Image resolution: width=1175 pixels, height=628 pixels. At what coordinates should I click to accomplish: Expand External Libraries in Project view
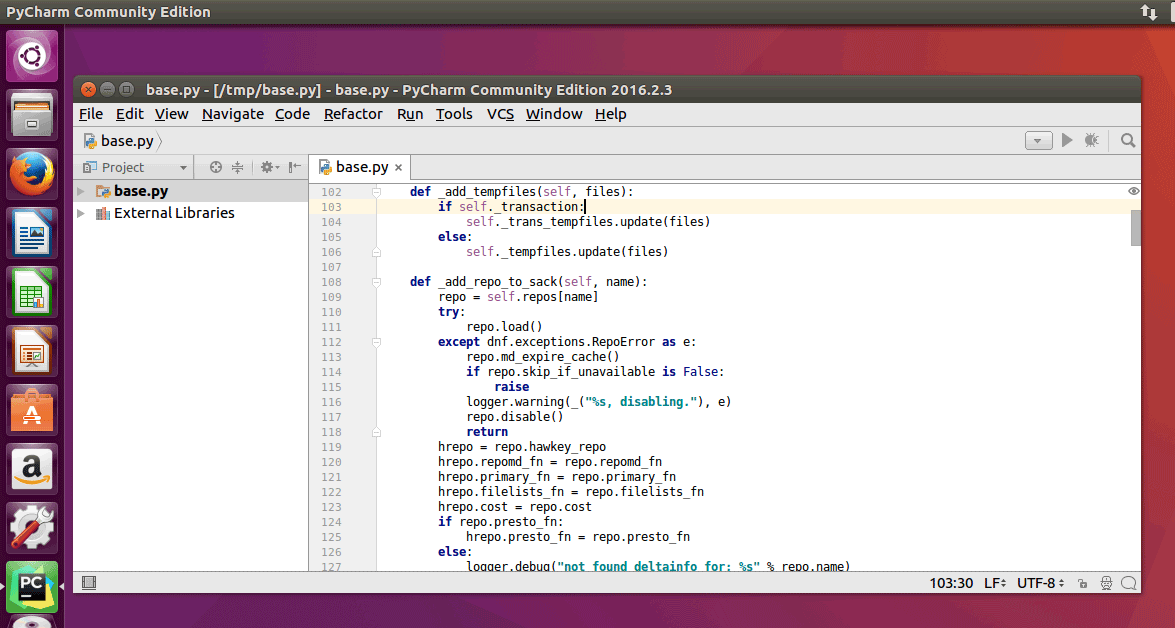(81, 213)
